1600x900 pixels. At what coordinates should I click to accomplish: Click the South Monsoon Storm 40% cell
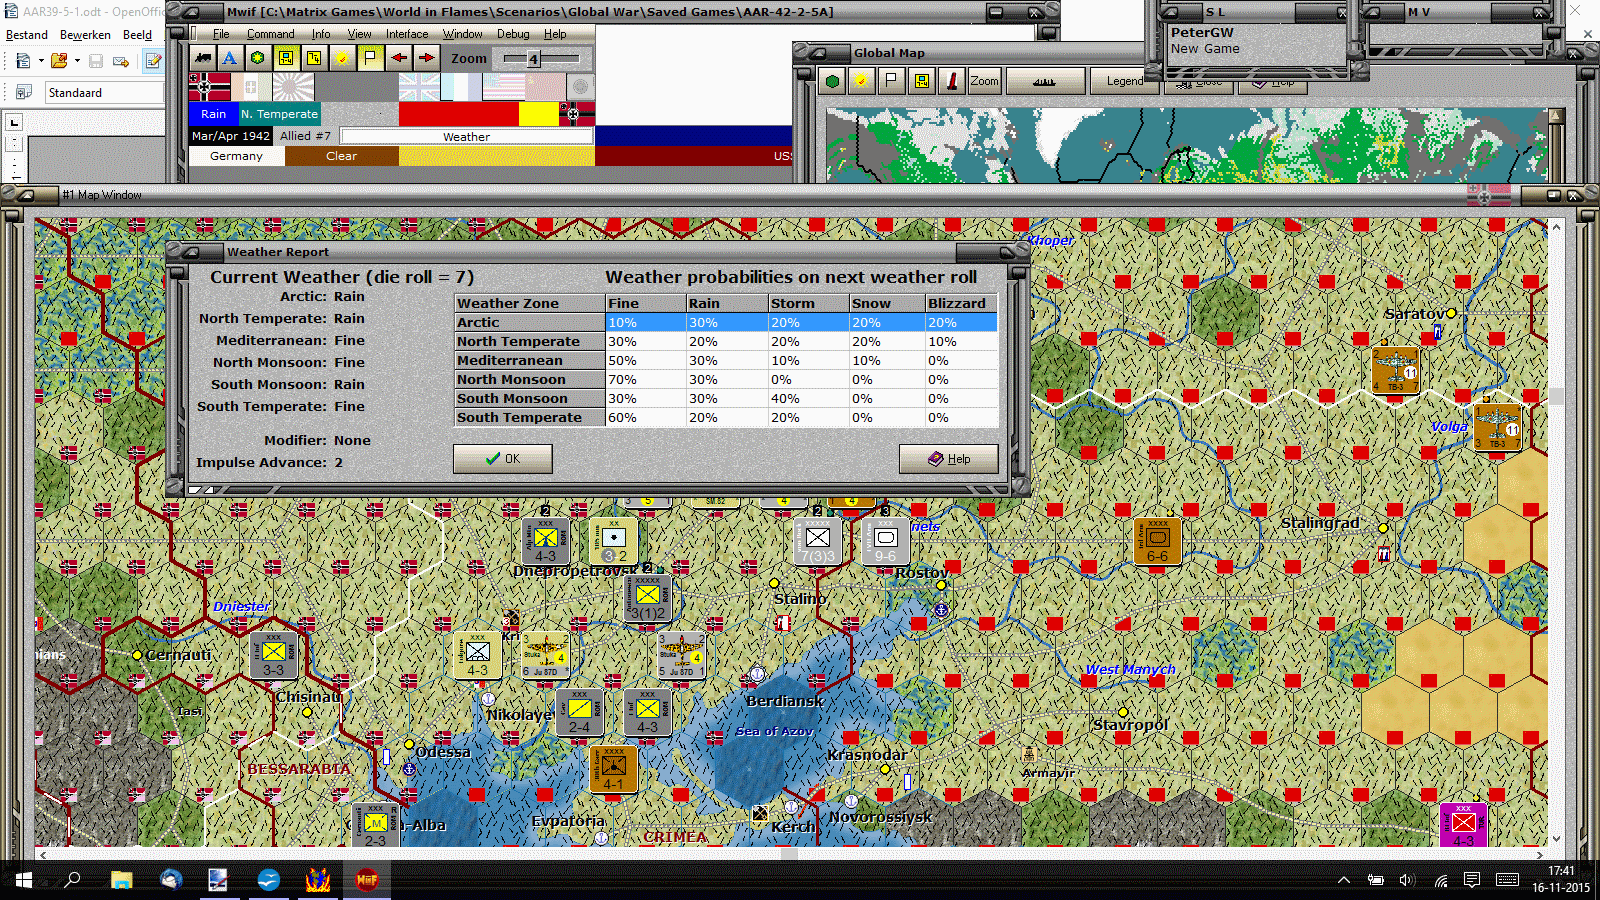pyautogui.click(x=808, y=398)
